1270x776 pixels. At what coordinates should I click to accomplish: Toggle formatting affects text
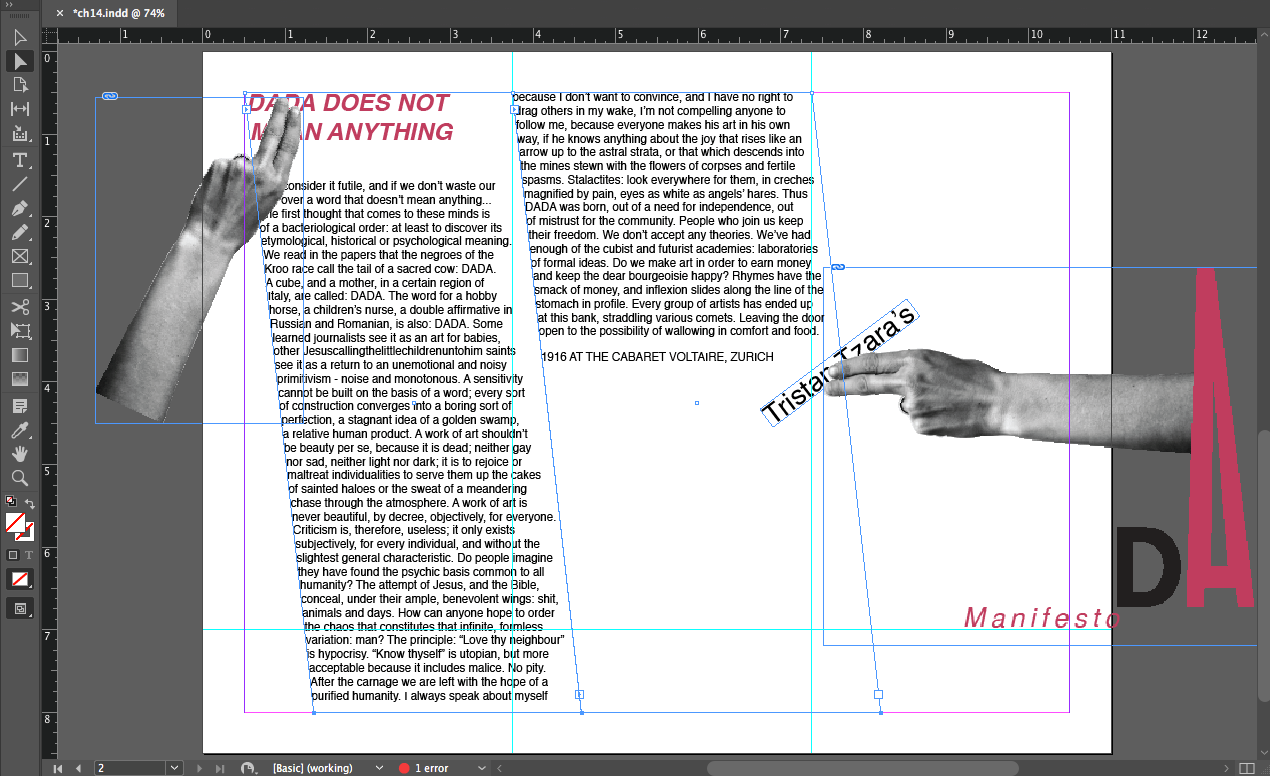point(28,555)
